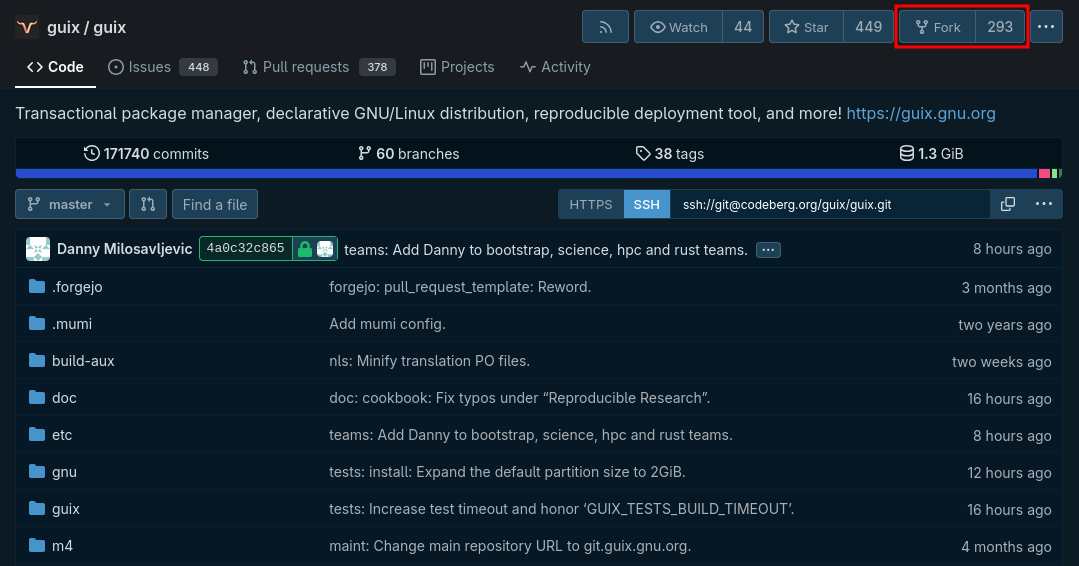This screenshot has height=566, width=1079.
Task: Open more clone options menu
Action: pyautogui.click(x=1043, y=204)
